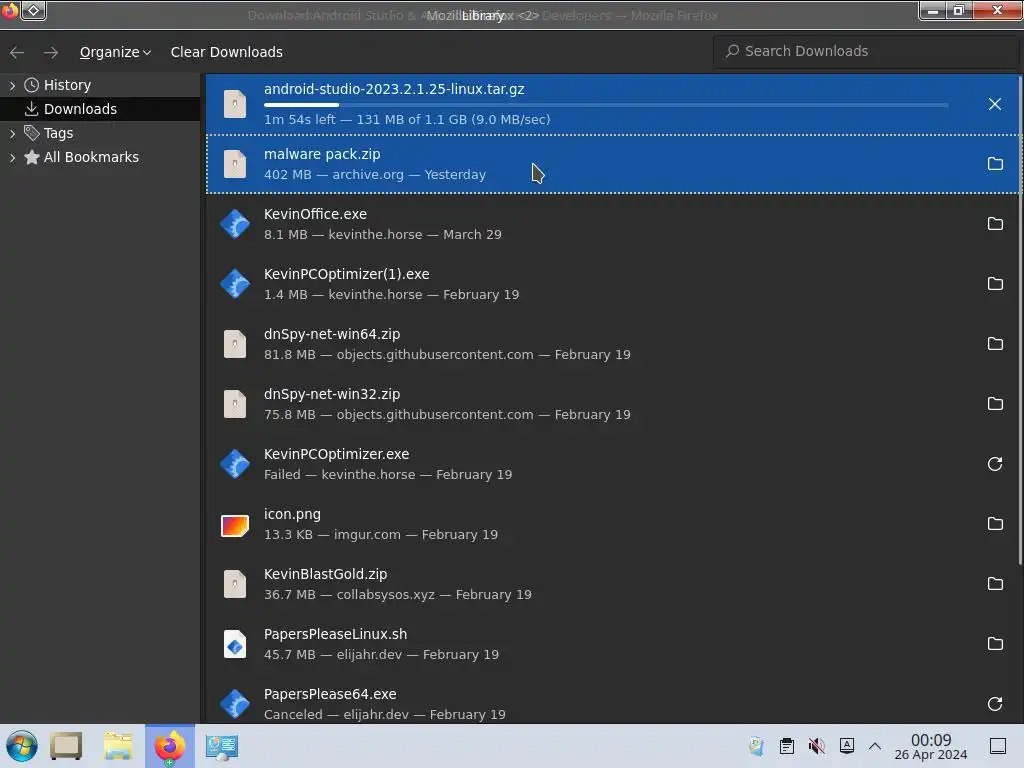This screenshot has width=1024, height=768.
Task: Open folder for KevinBlastGold.zip
Action: [994, 584]
